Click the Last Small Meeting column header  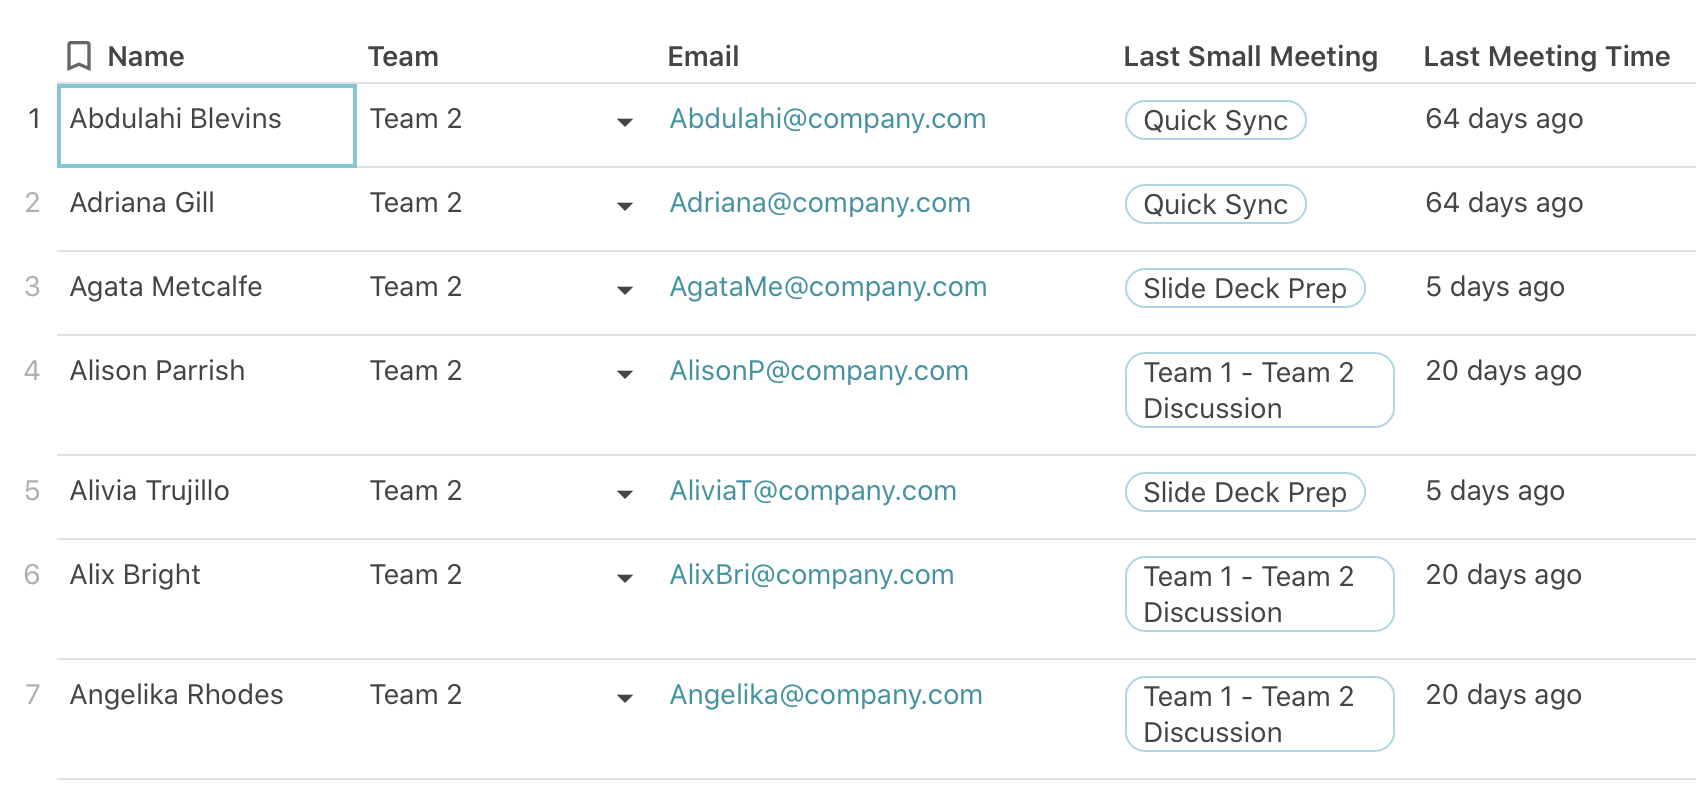click(1251, 56)
